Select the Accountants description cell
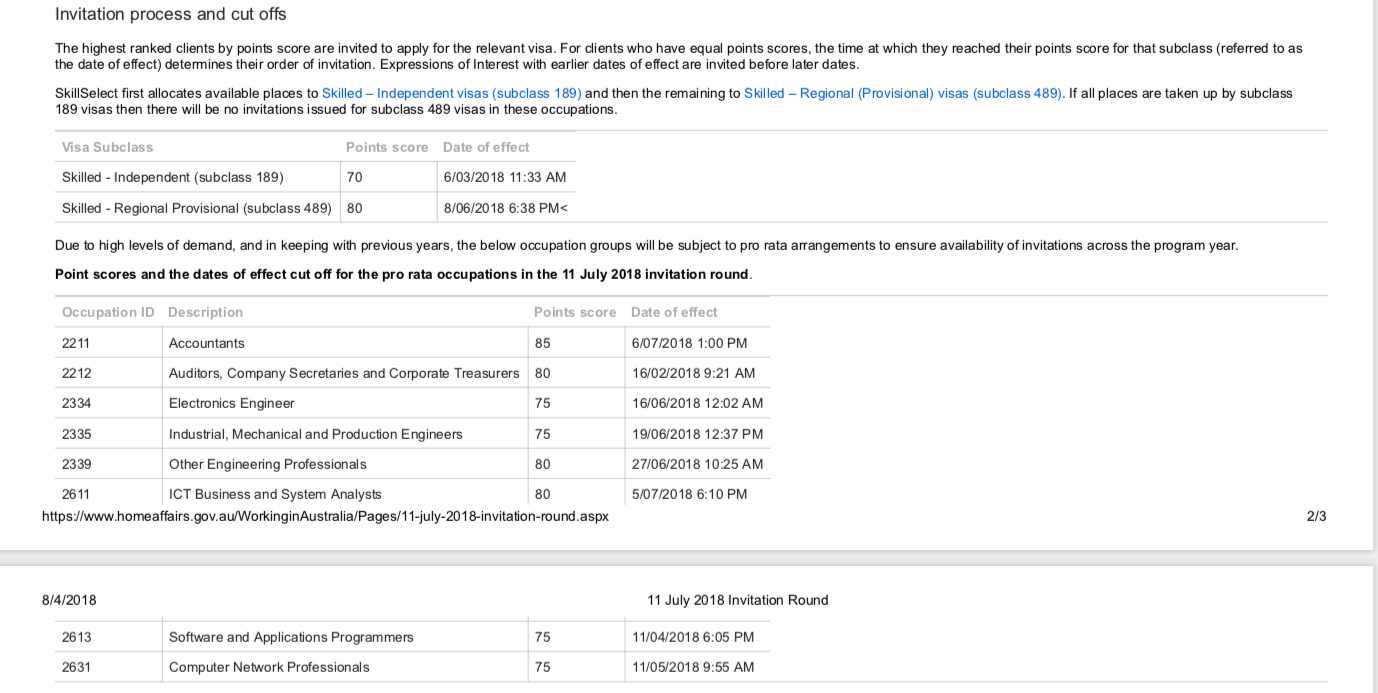Image resolution: width=1378 pixels, height=693 pixels. [x=206, y=343]
